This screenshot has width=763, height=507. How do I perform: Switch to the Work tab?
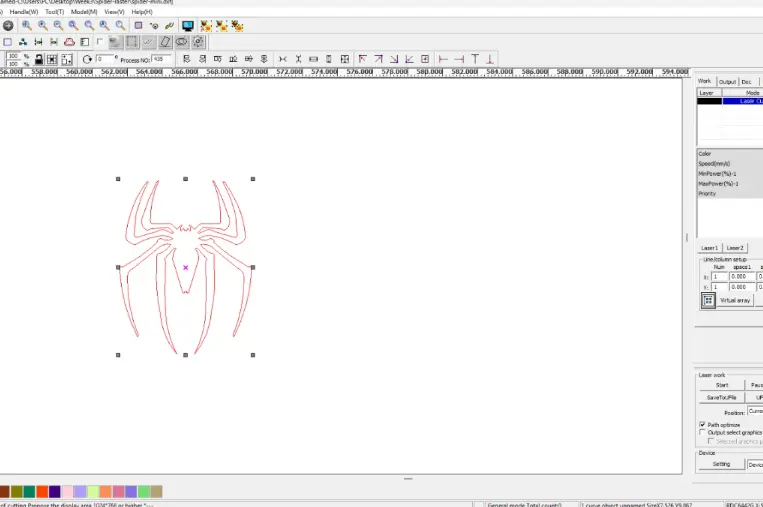coord(704,81)
